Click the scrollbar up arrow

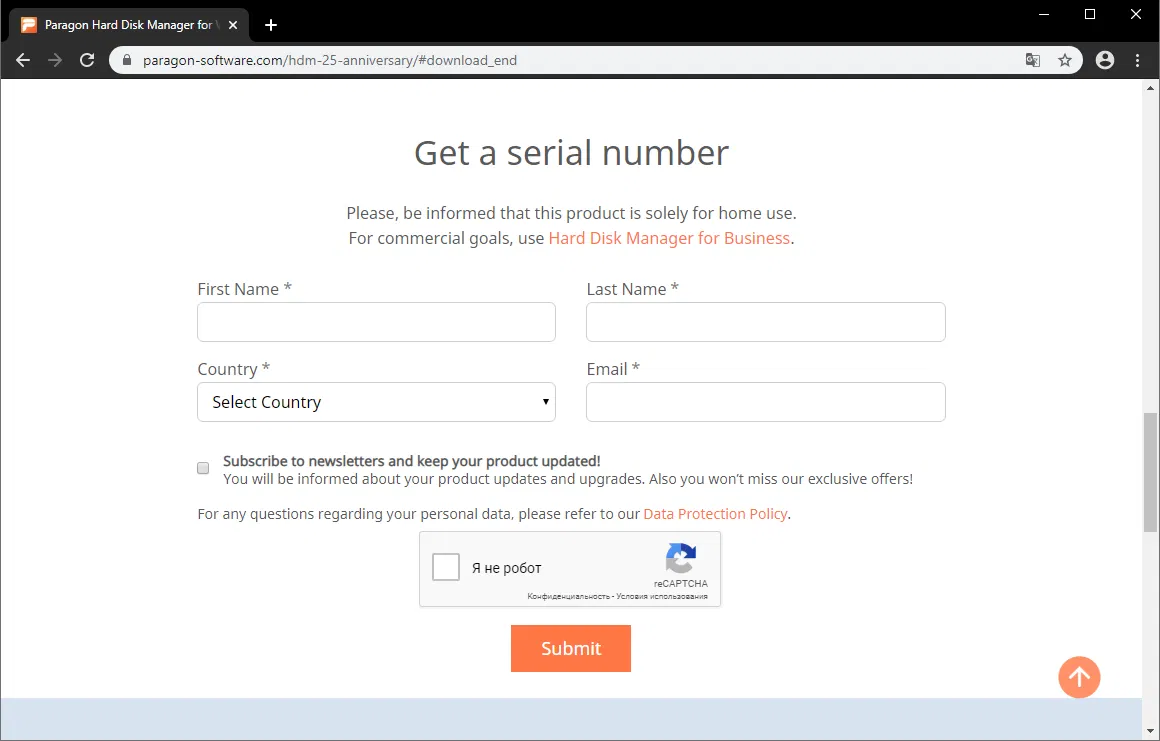tap(1150, 87)
